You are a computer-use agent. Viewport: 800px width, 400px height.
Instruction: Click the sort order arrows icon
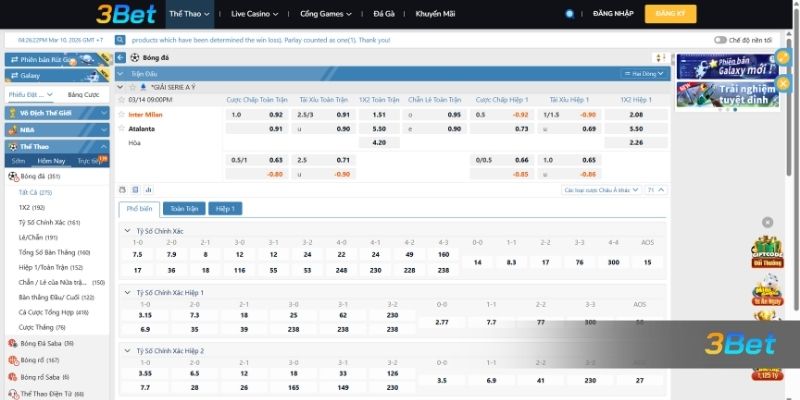(660, 58)
